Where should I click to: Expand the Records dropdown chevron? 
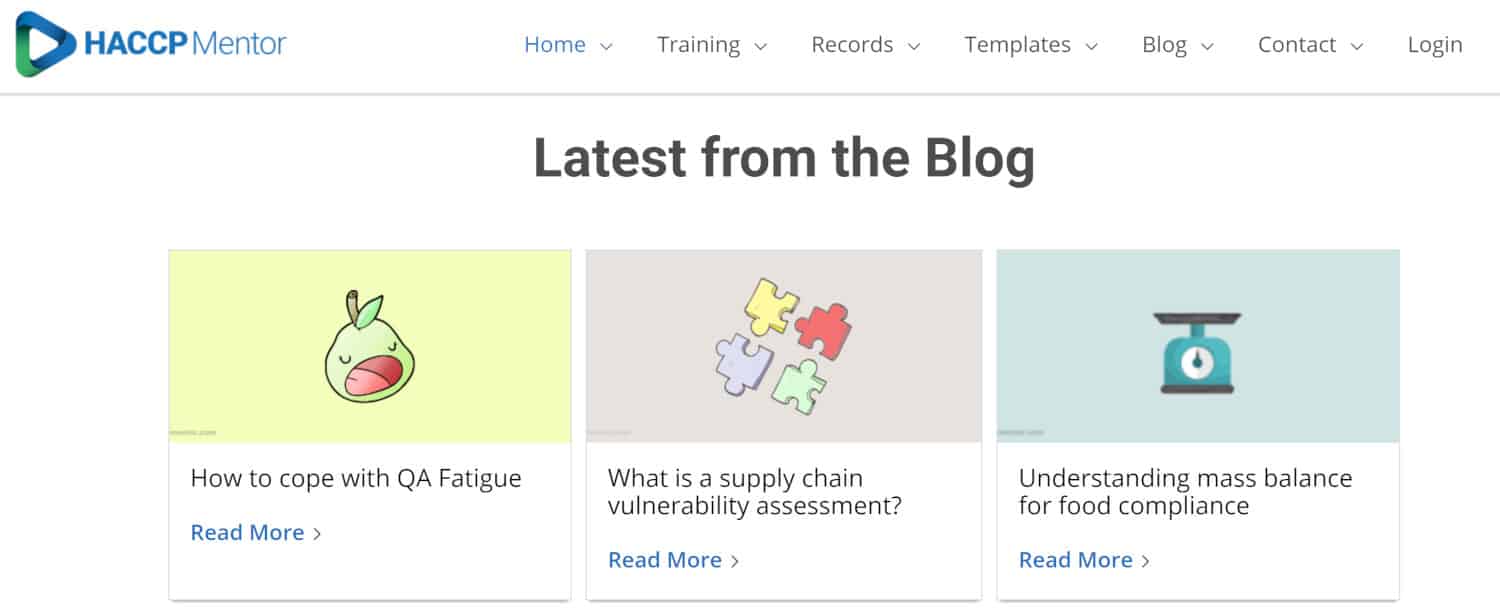point(913,46)
